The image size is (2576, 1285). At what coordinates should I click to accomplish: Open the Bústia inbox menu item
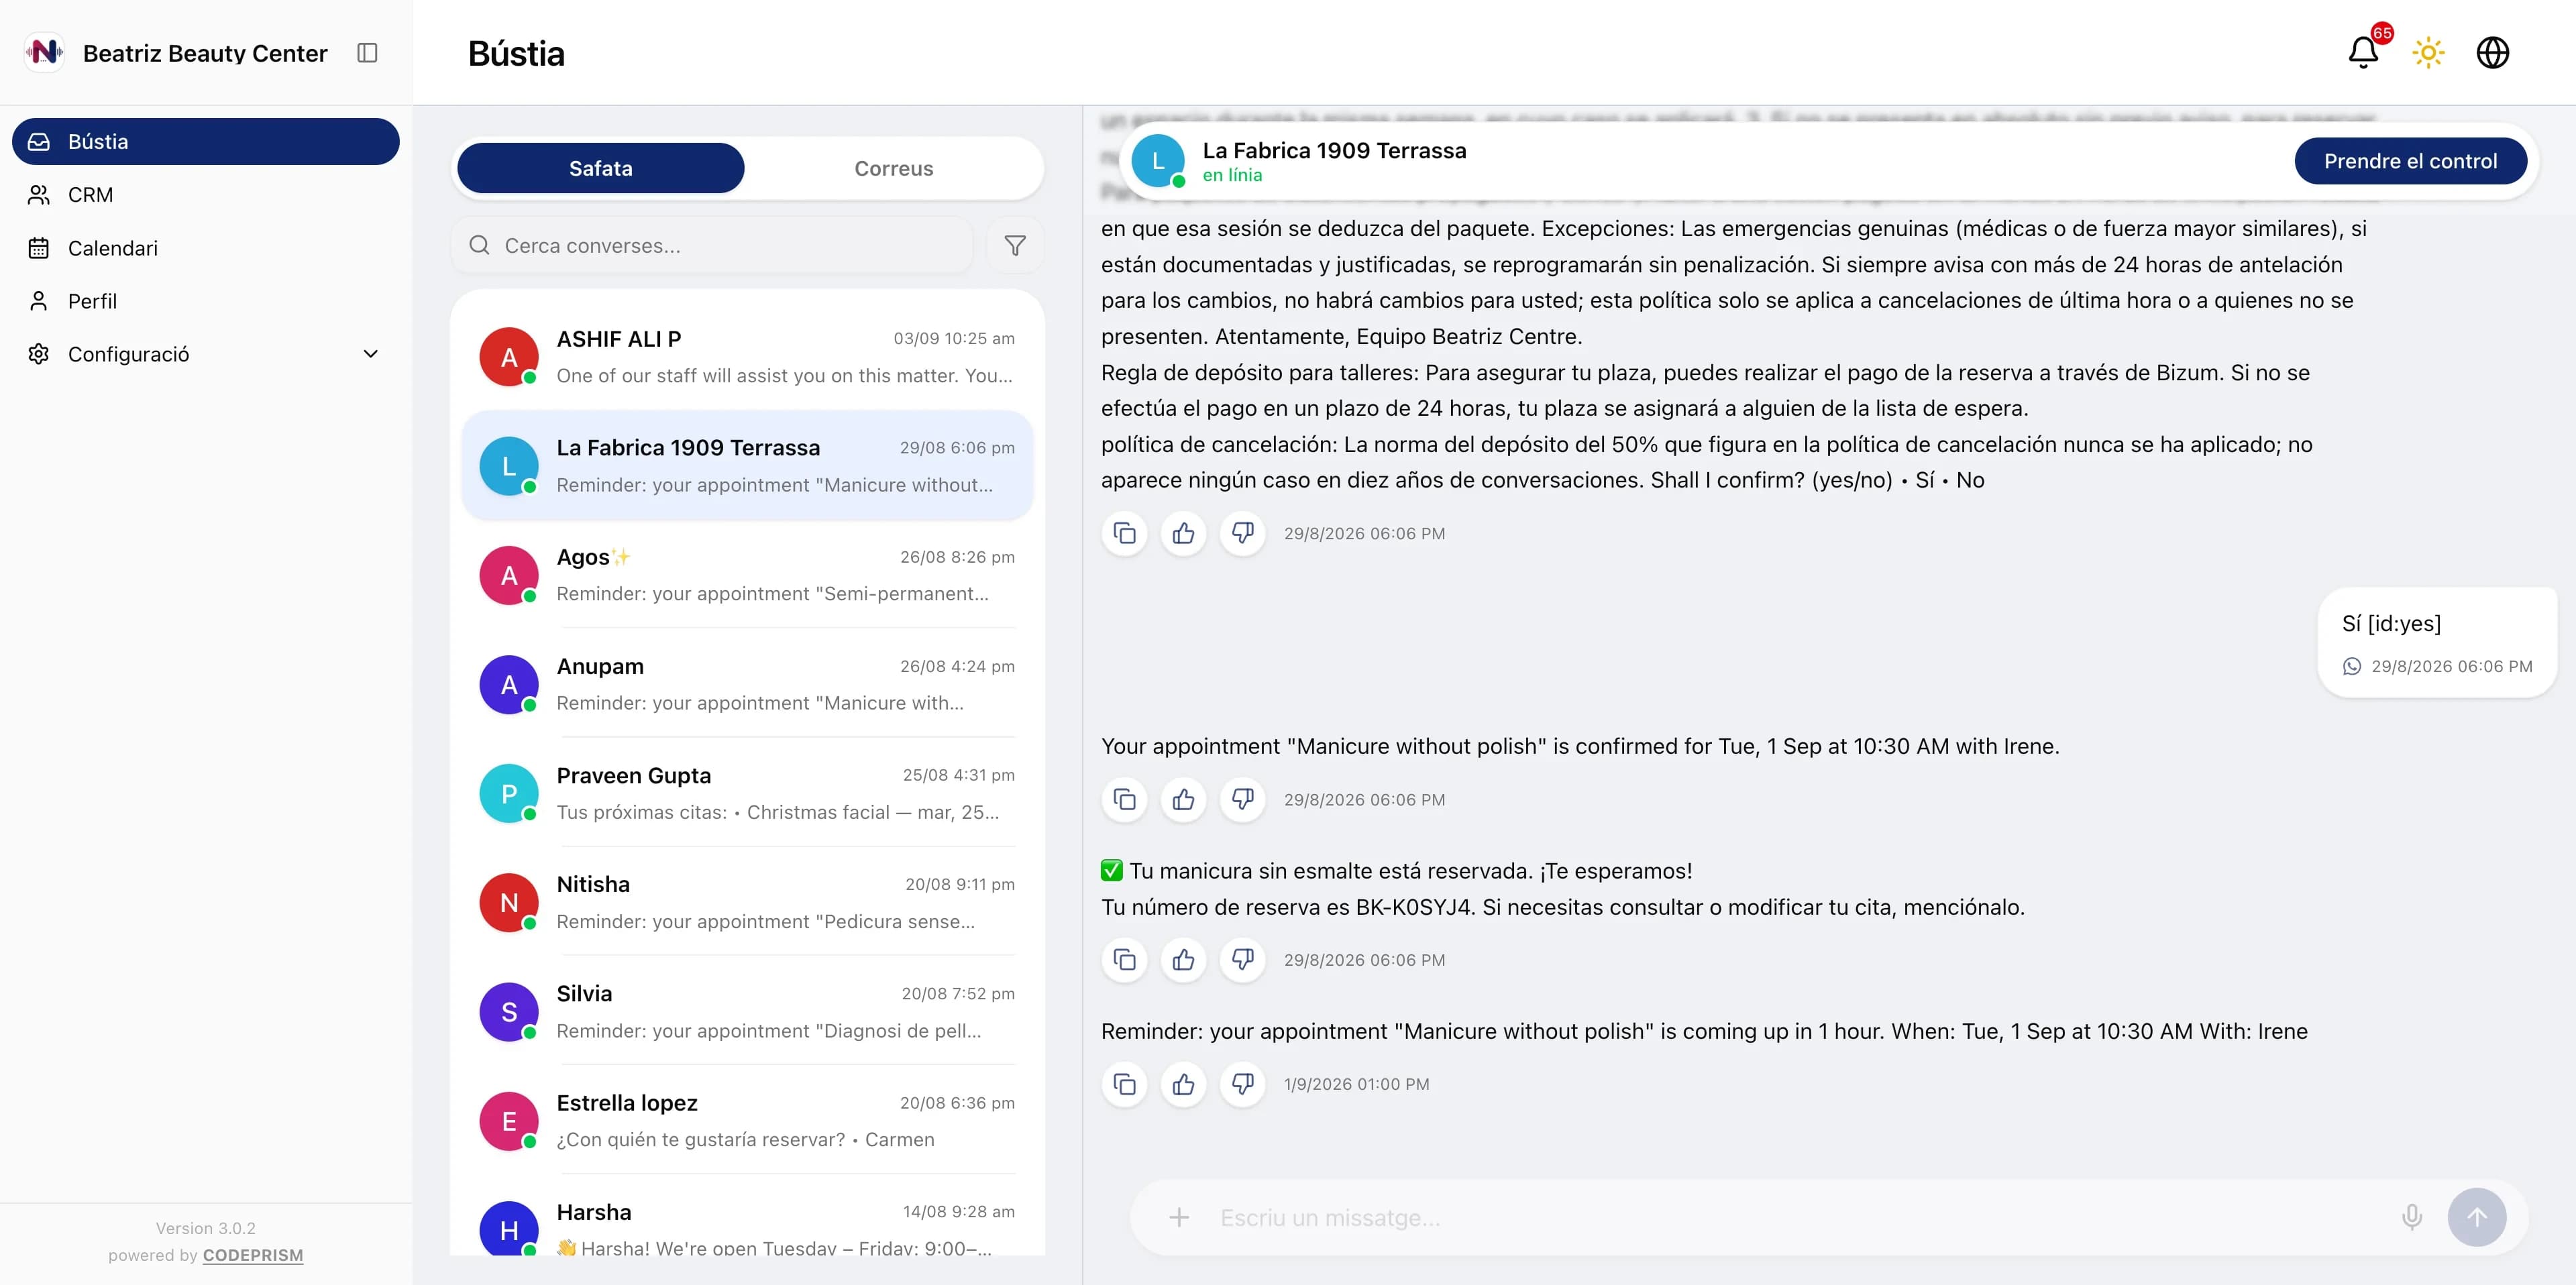[206, 141]
